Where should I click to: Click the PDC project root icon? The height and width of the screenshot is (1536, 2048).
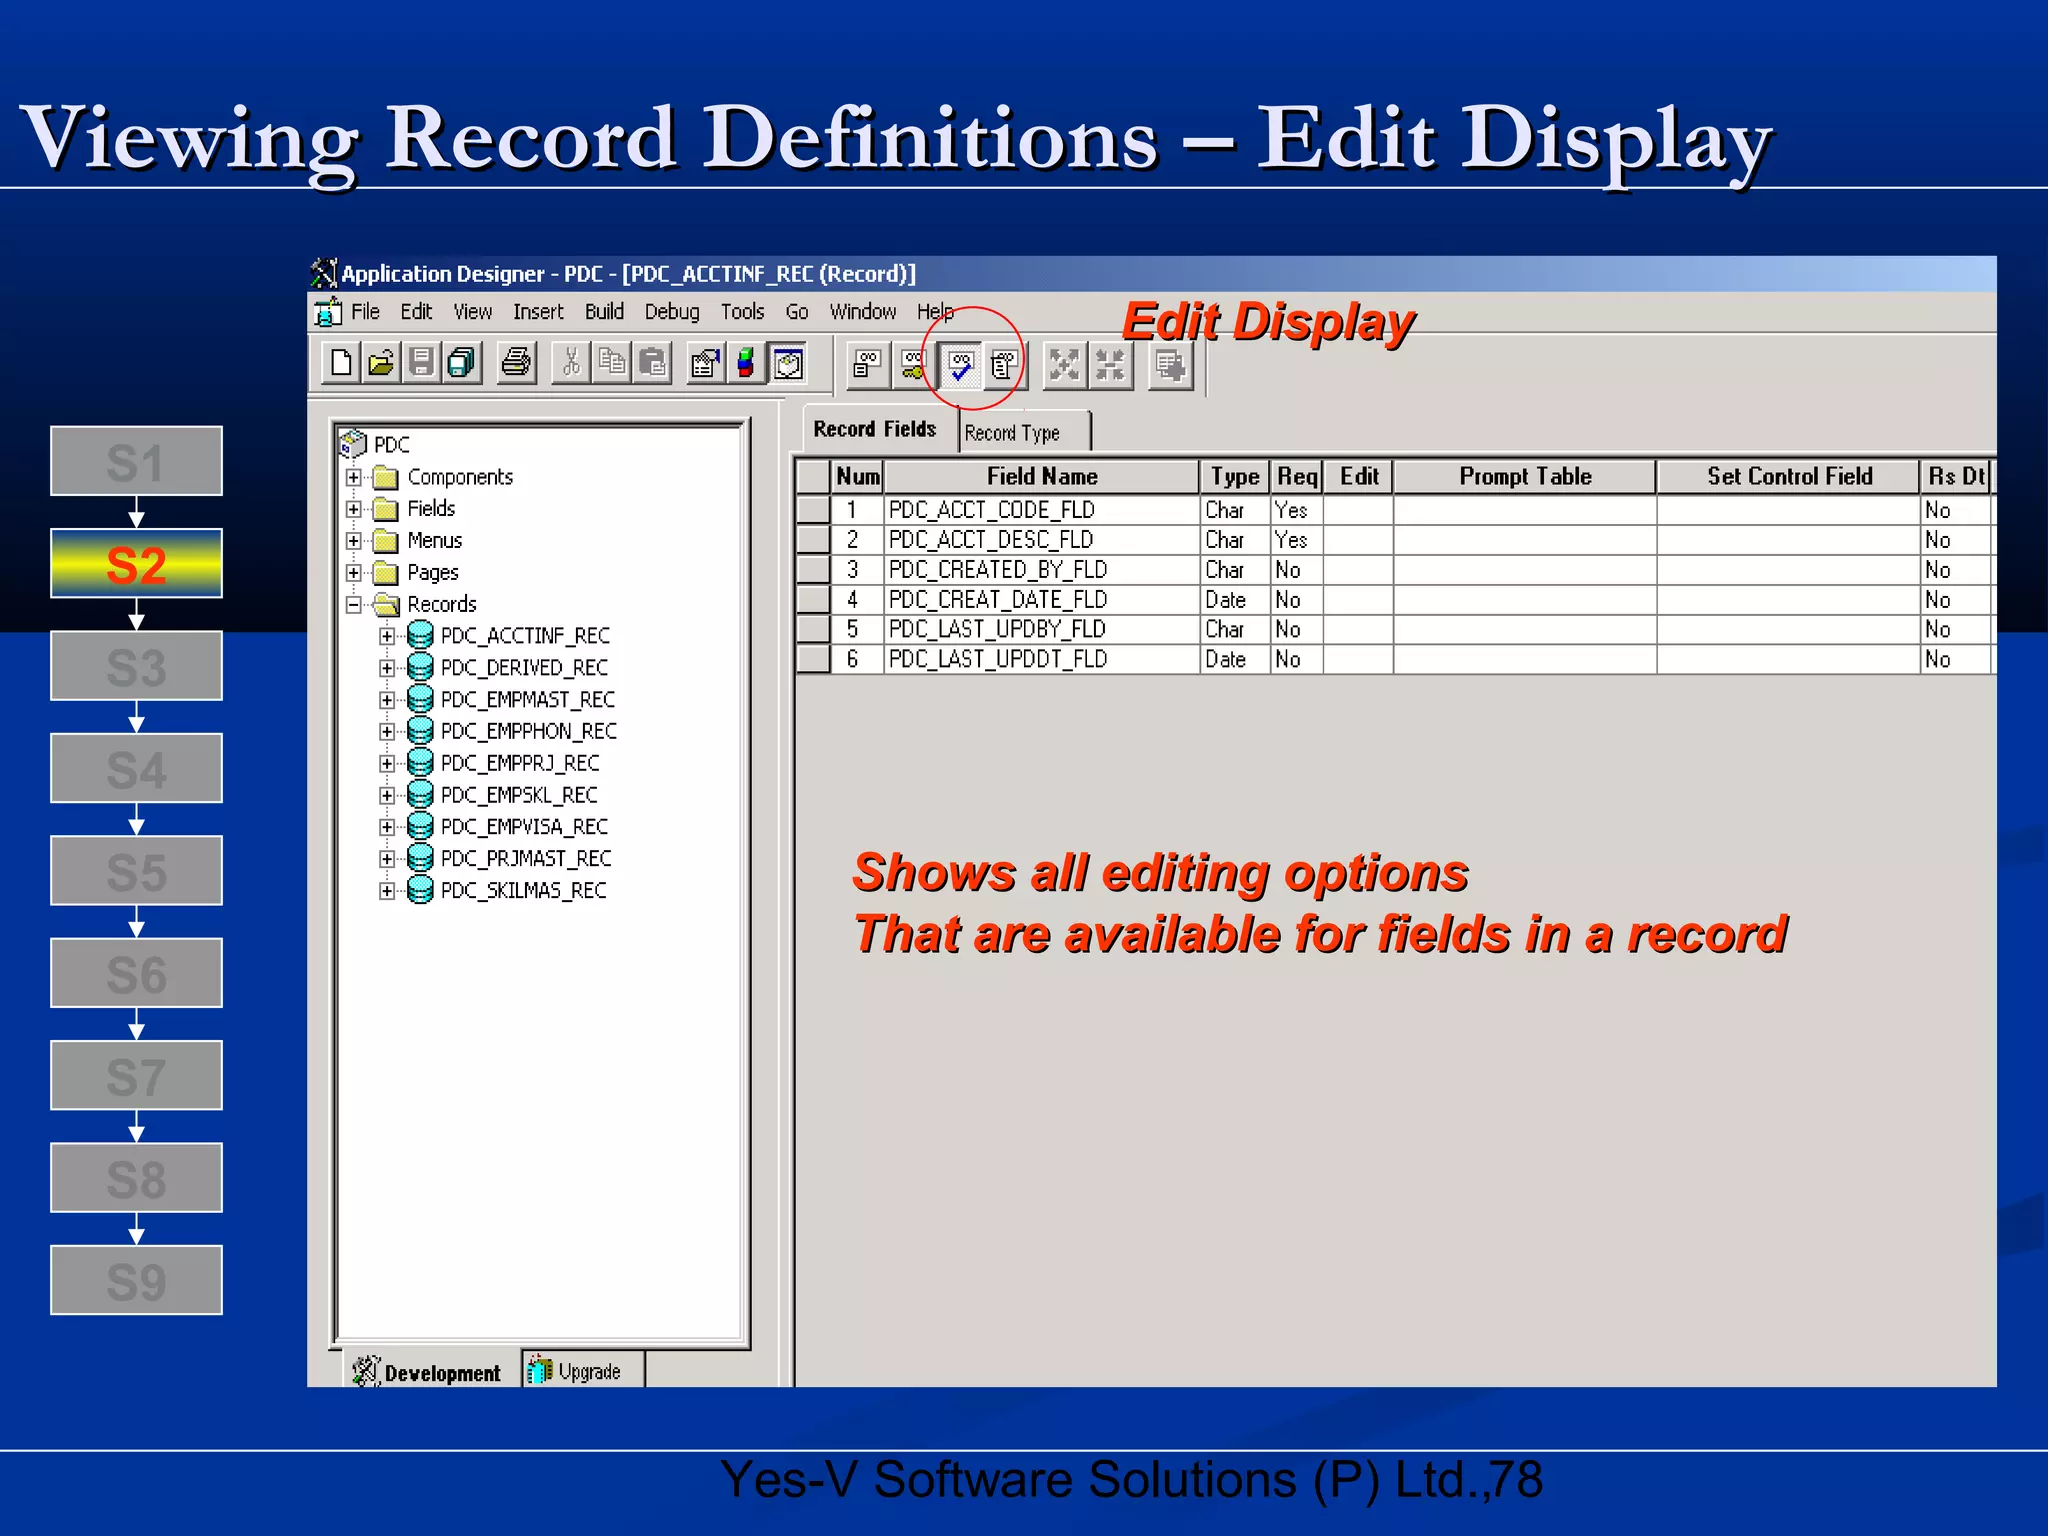[x=353, y=443]
